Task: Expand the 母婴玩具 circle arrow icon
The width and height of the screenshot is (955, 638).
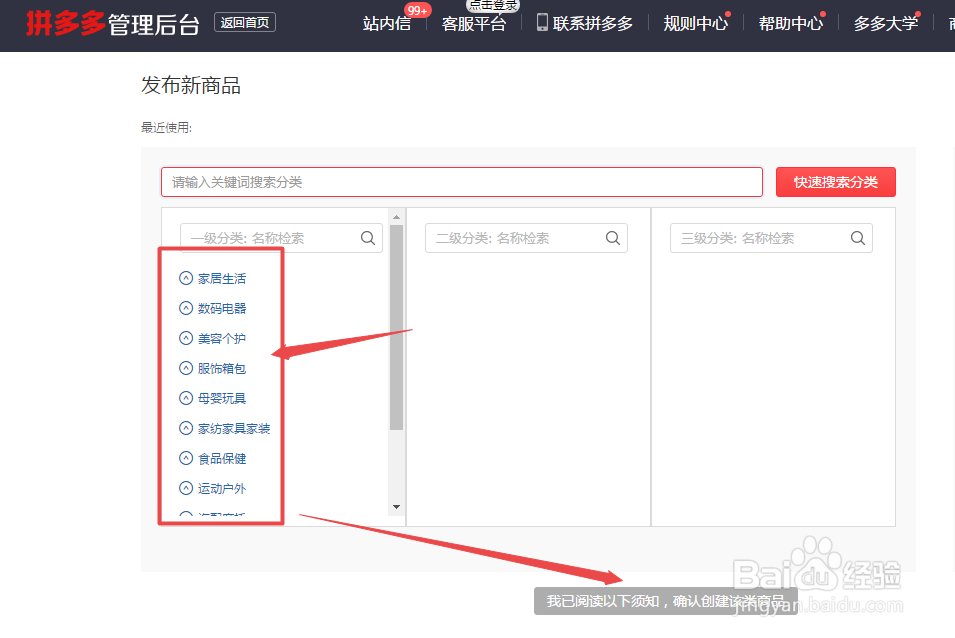Action: click(x=186, y=398)
